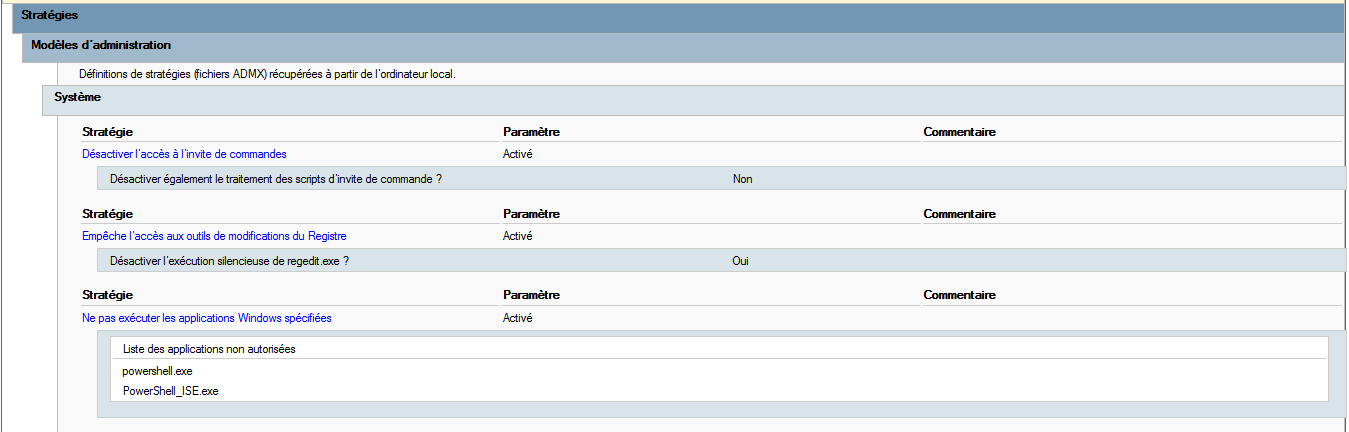Click the ADMX policy definitions description text
The width and height of the screenshot is (1349, 432).
pyautogui.click(x=267, y=74)
